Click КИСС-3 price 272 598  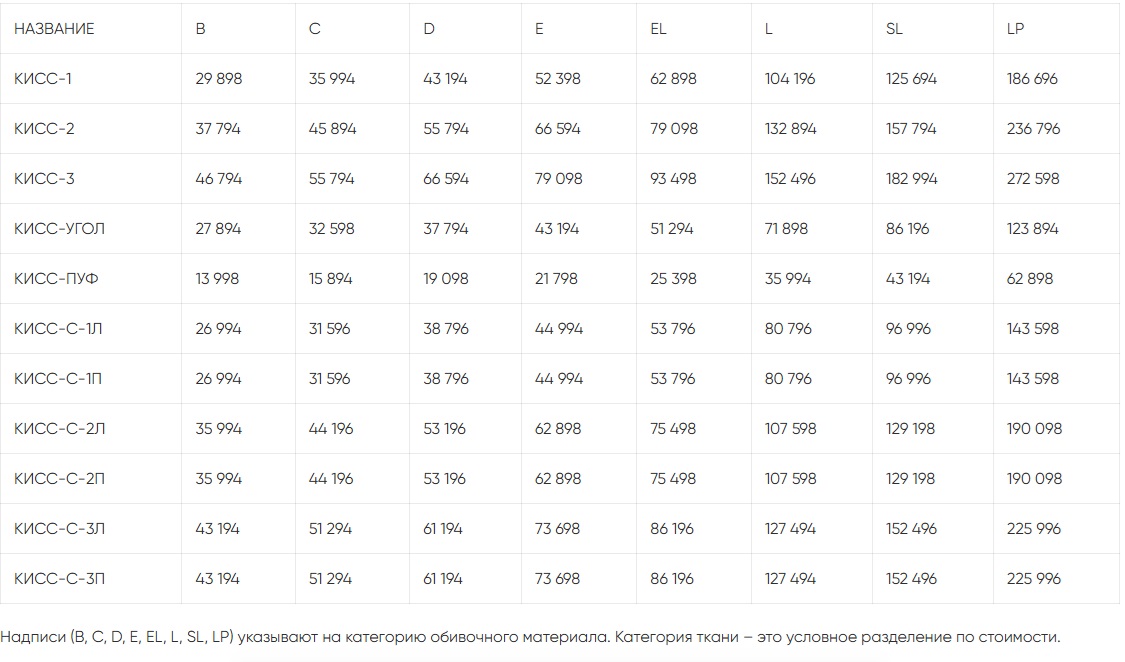click(x=1033, y=179)
